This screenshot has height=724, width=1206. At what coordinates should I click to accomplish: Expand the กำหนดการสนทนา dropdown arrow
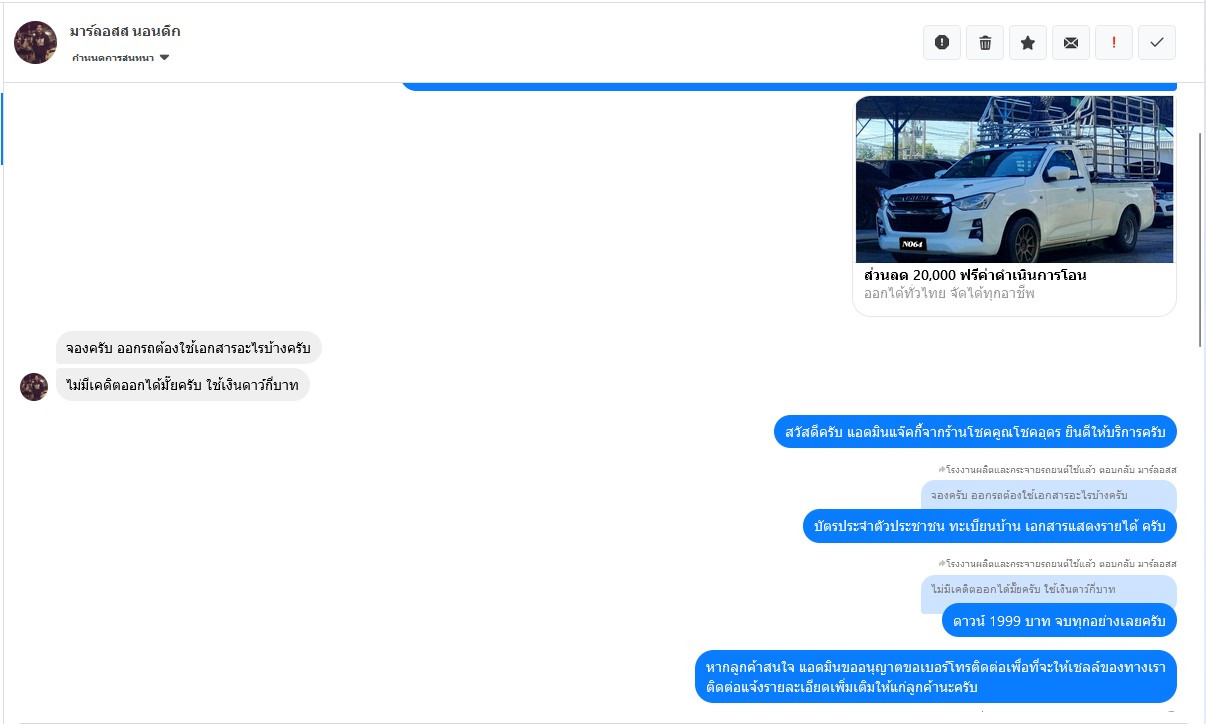(x=164, y=58)
